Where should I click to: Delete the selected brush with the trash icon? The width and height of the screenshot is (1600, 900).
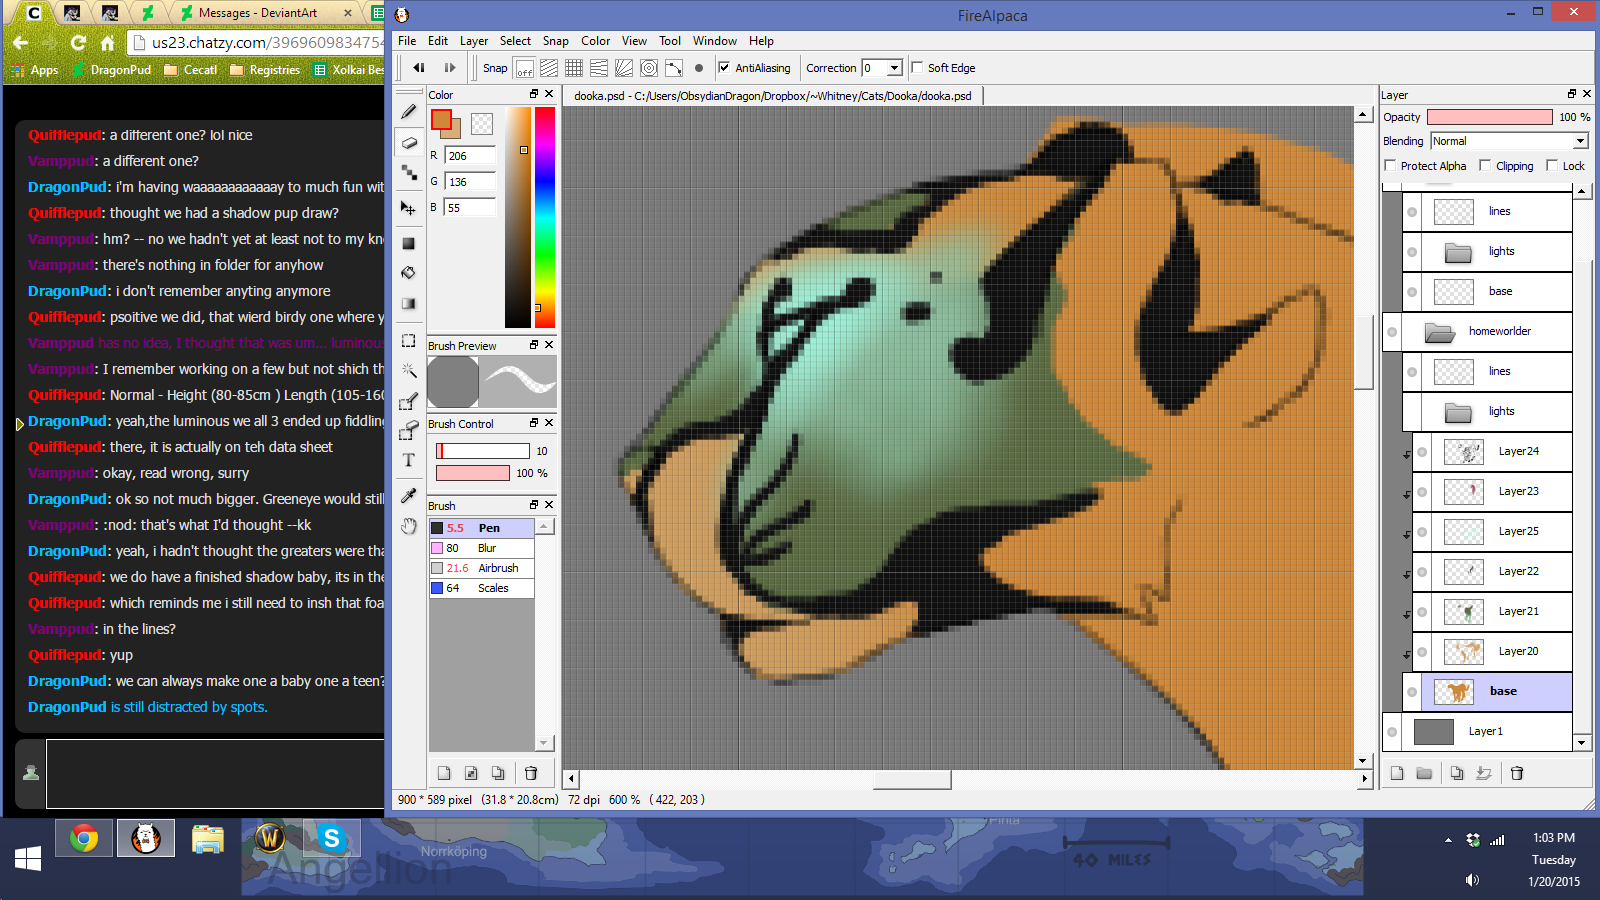click(531, 773)
